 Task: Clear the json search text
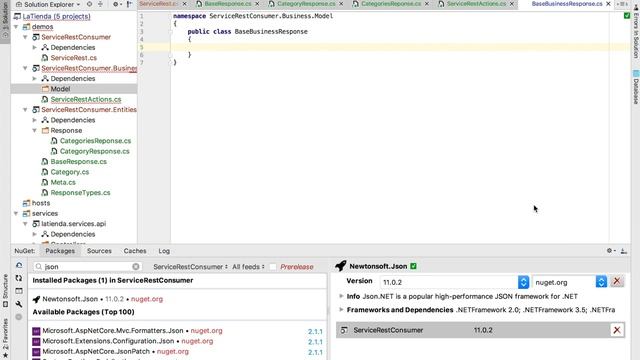tap(136, 267)
